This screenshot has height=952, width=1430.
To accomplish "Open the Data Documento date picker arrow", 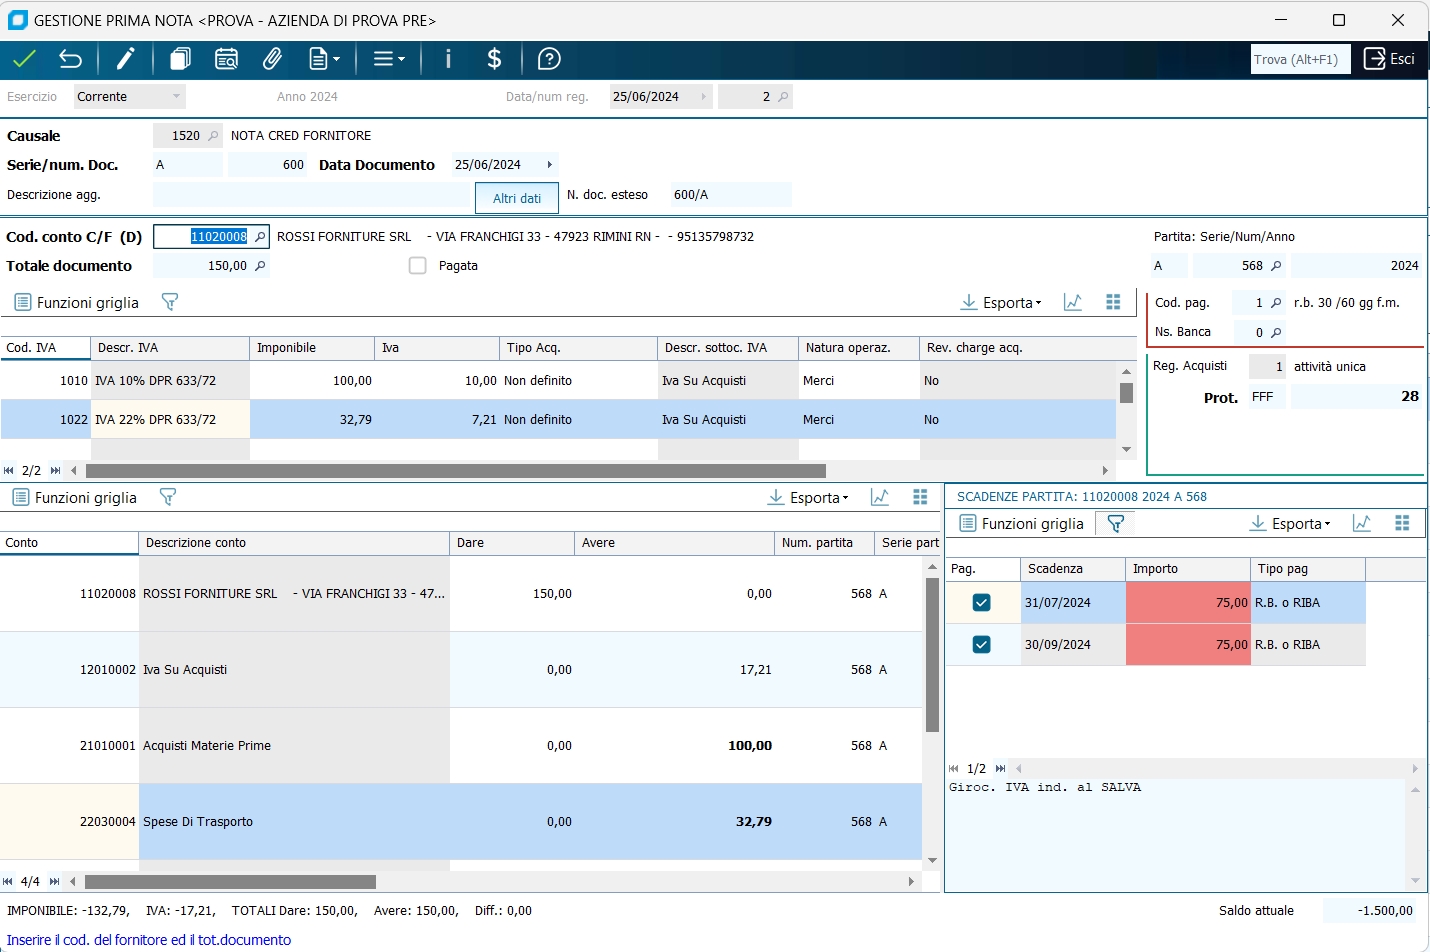I will point(549,165).
